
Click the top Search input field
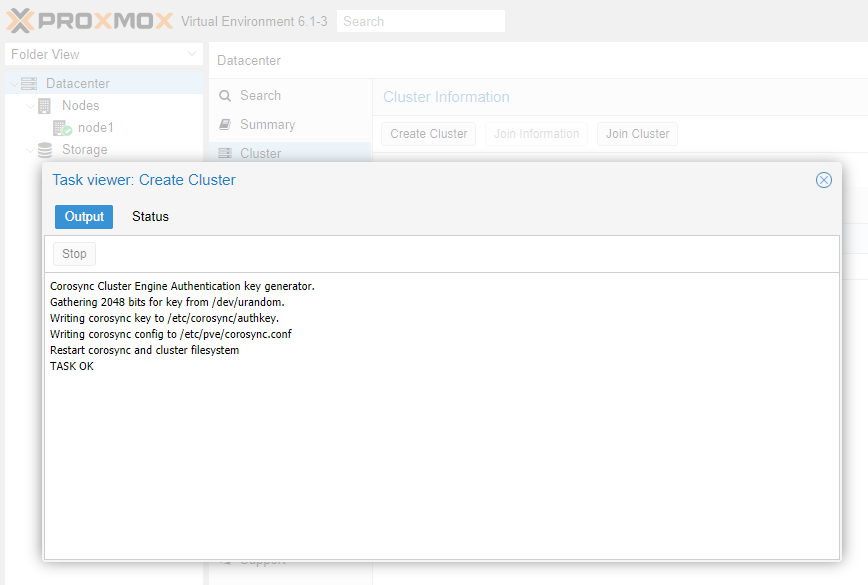coord(420,21)
